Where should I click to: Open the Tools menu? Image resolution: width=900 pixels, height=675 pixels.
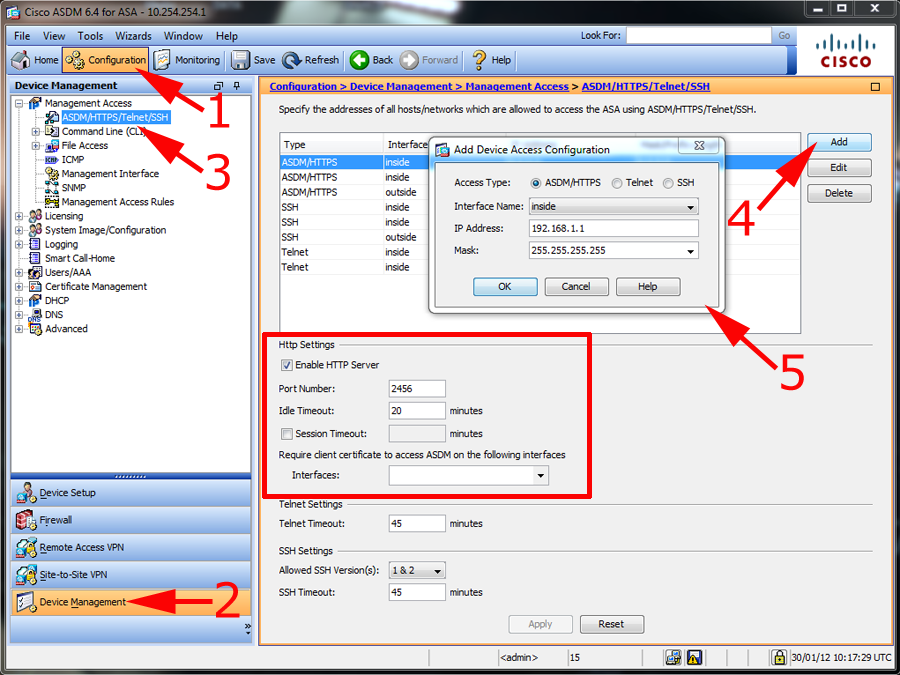point(90,36)
